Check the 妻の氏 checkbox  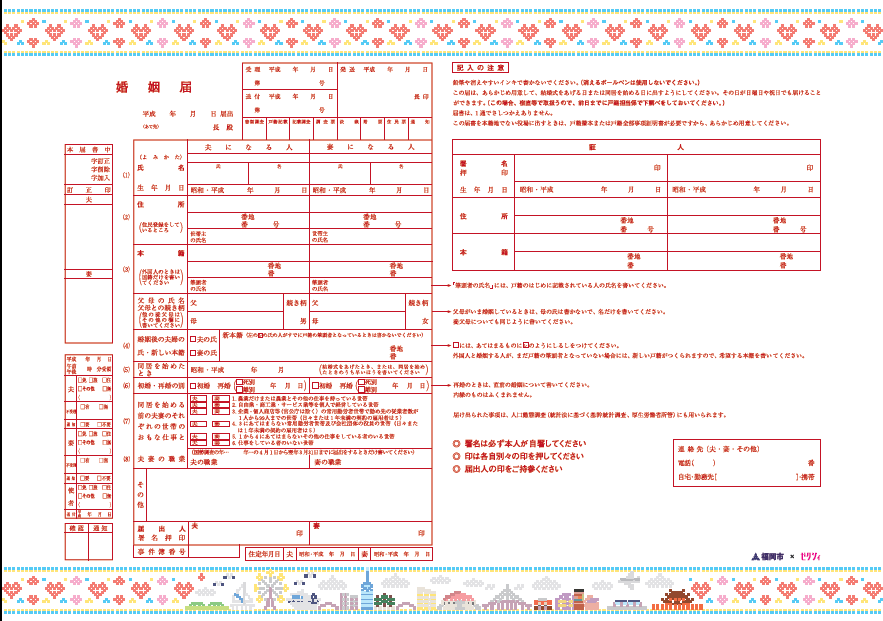point(194,354)
